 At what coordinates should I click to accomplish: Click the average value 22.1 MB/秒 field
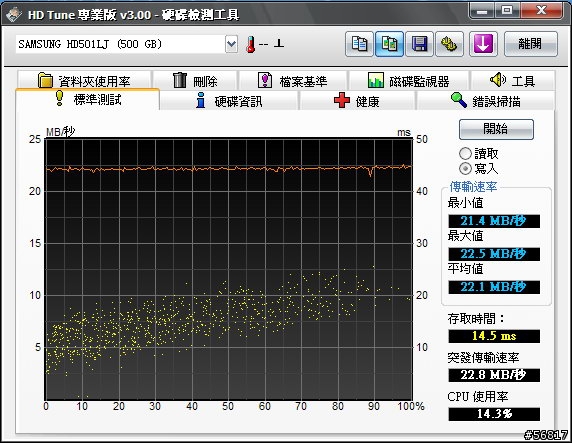point(494,287)
